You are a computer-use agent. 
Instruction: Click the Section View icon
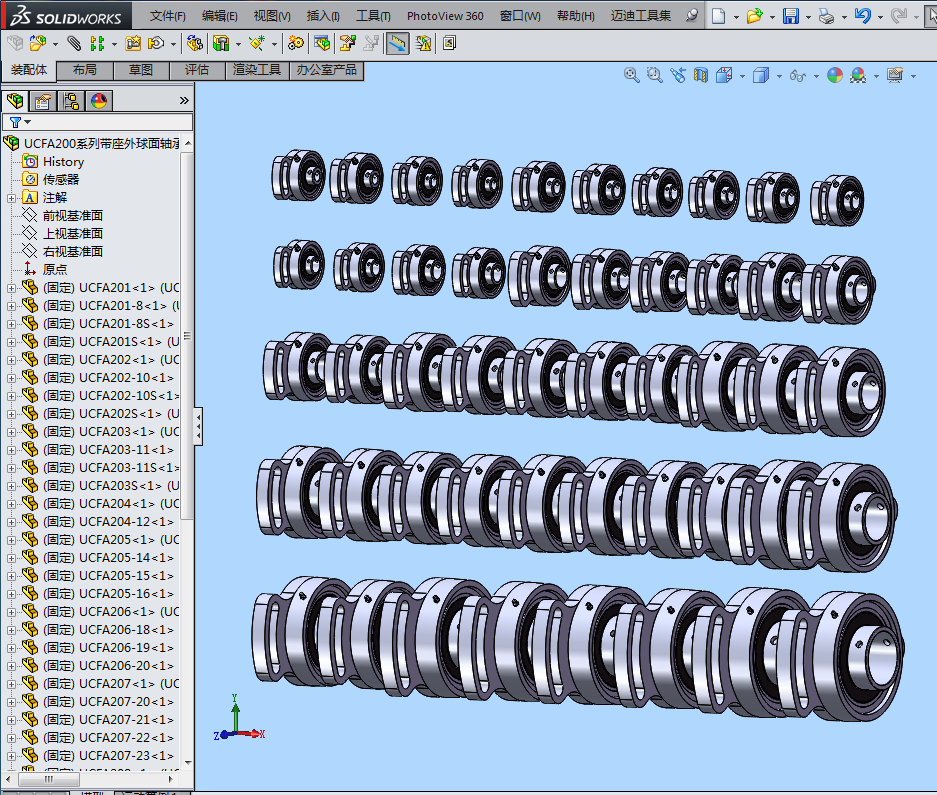(700, 75)
